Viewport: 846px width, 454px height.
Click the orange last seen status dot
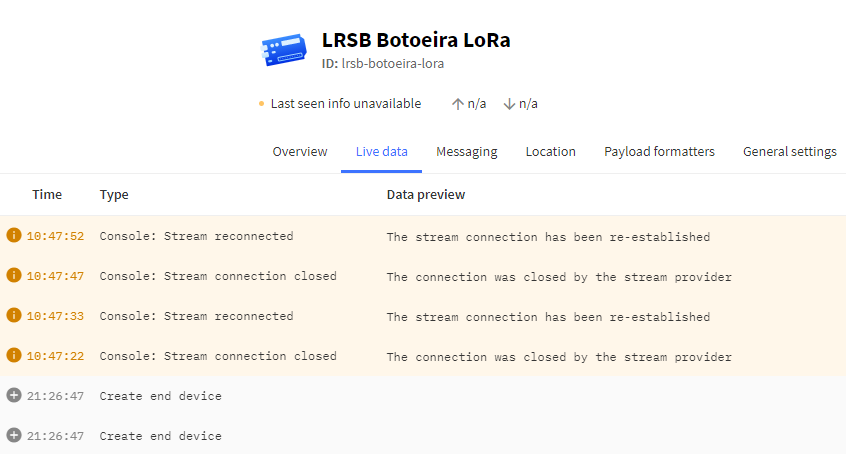point(262,104)
